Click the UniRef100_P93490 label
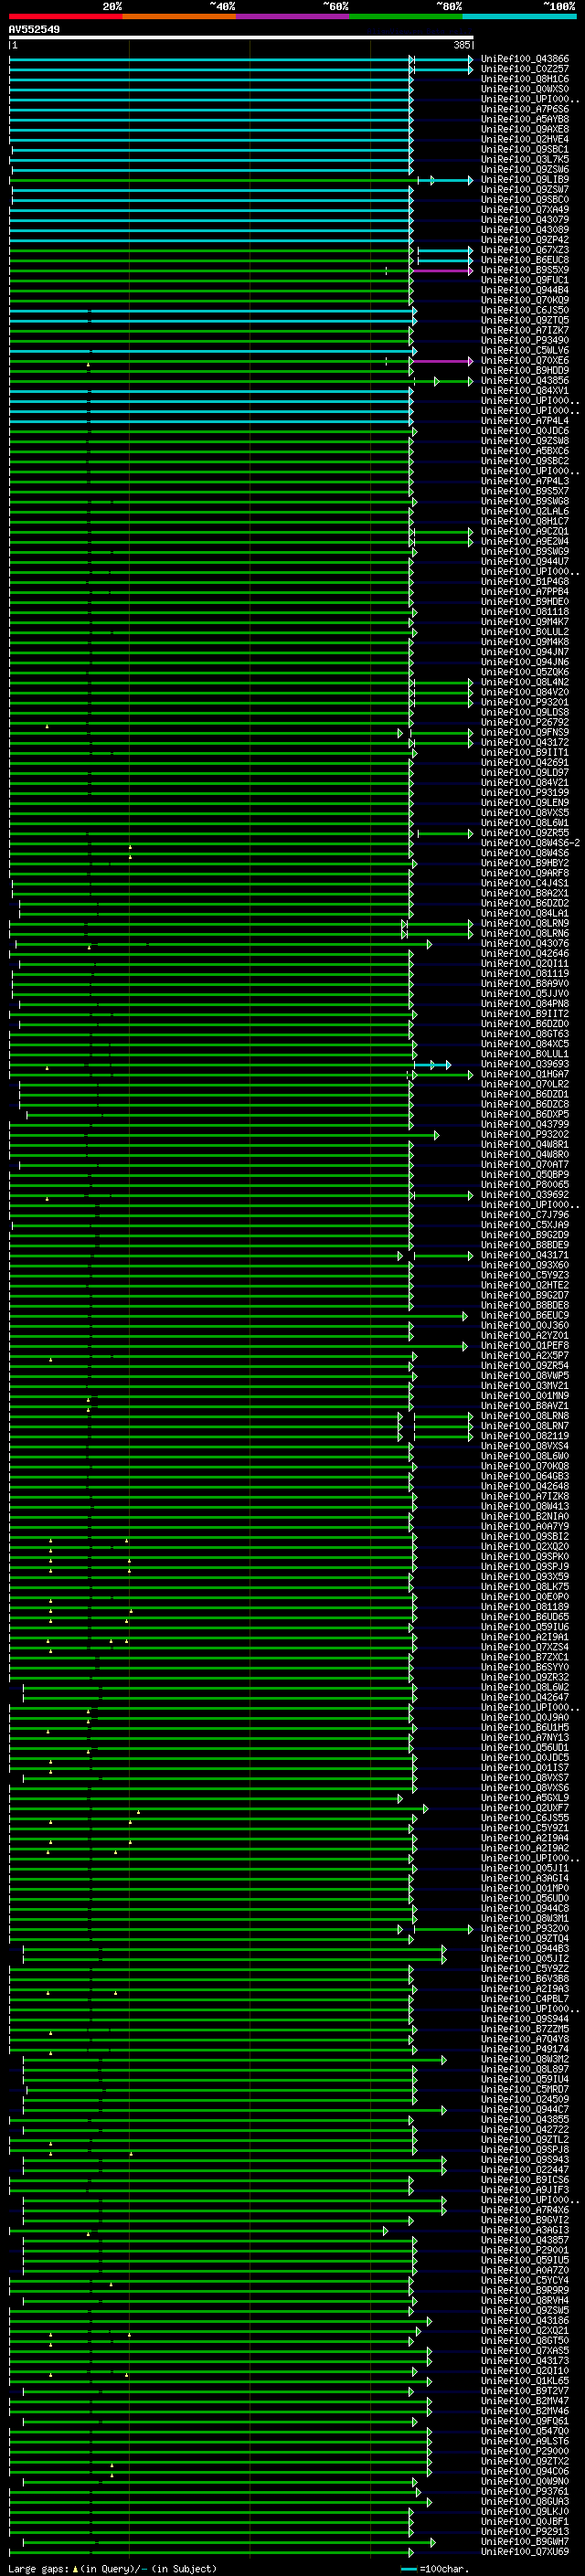The image size is (585, 2576). 525,340
